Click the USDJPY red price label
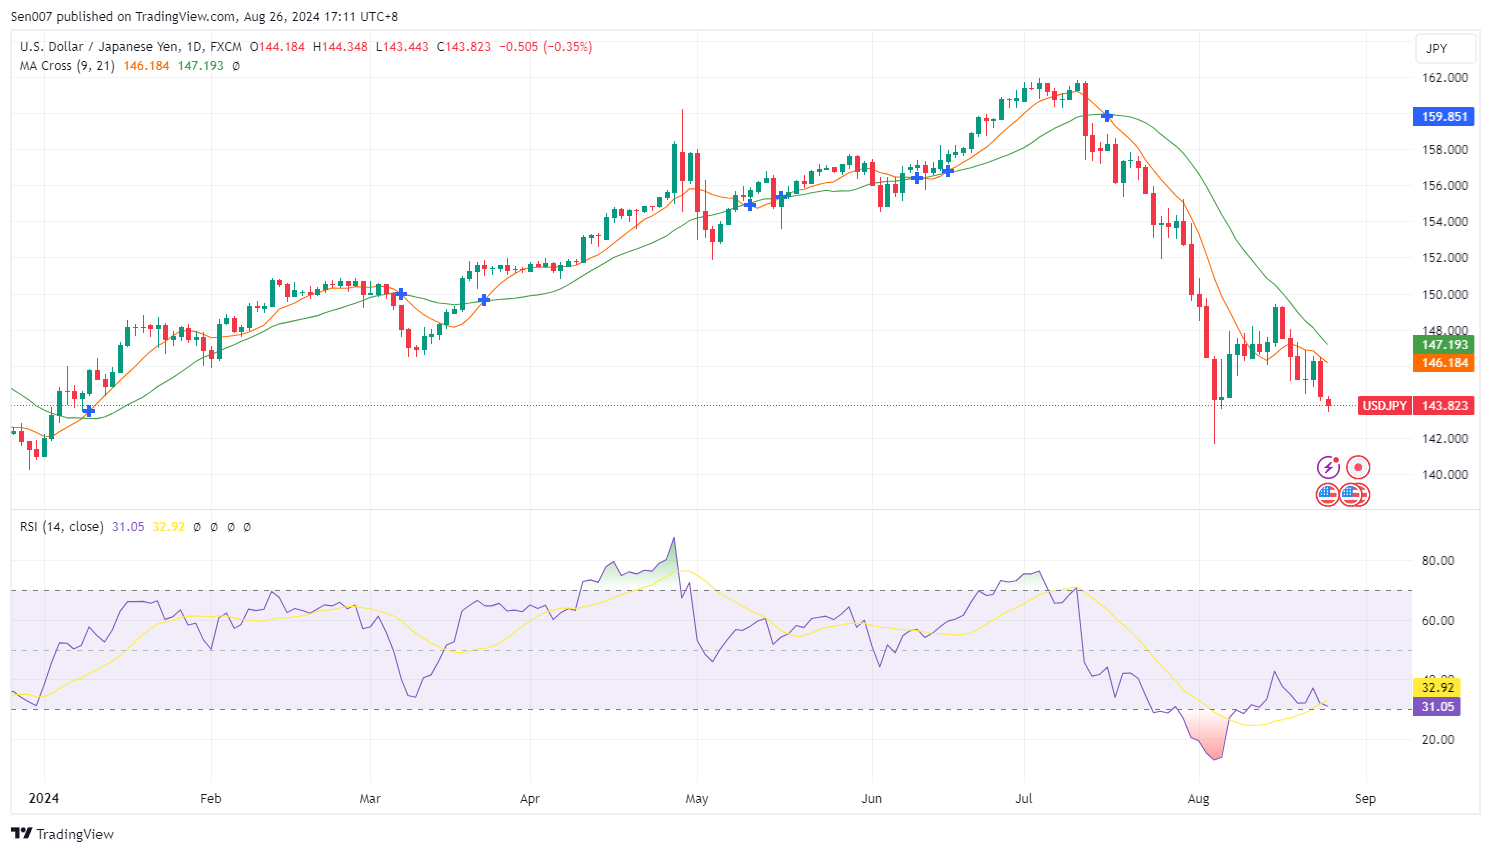The image size is (1491, 853). tap(1385, 405)
